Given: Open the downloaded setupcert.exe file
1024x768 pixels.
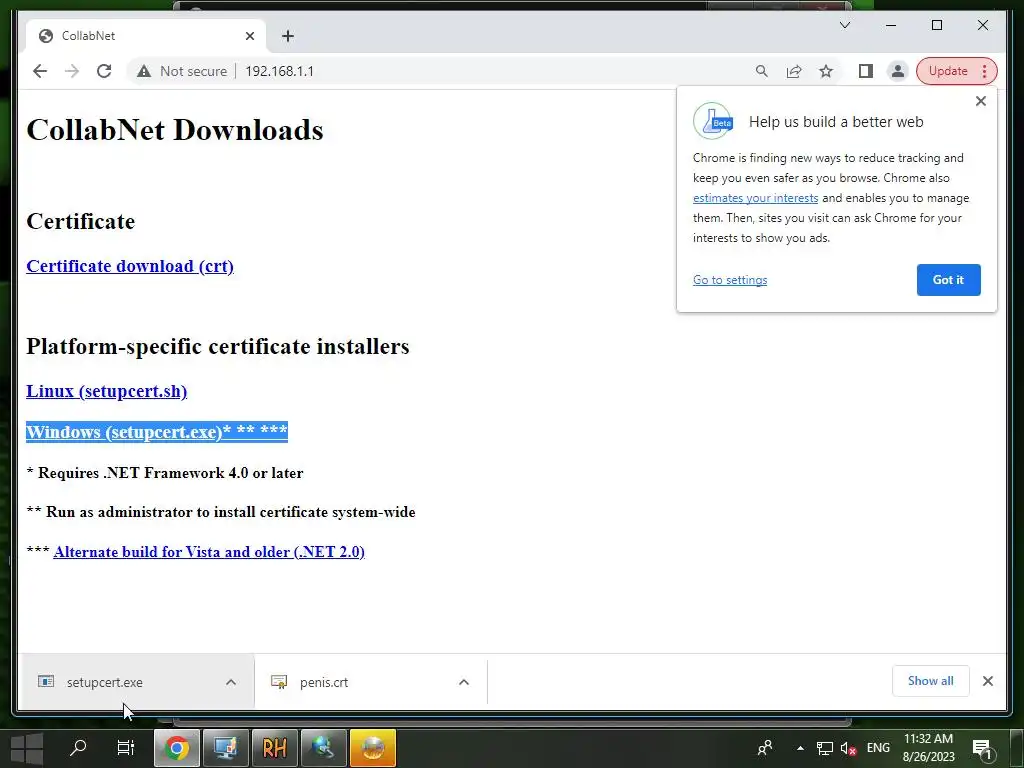Looking at the screenshot, I should click(x=104, y=682).
